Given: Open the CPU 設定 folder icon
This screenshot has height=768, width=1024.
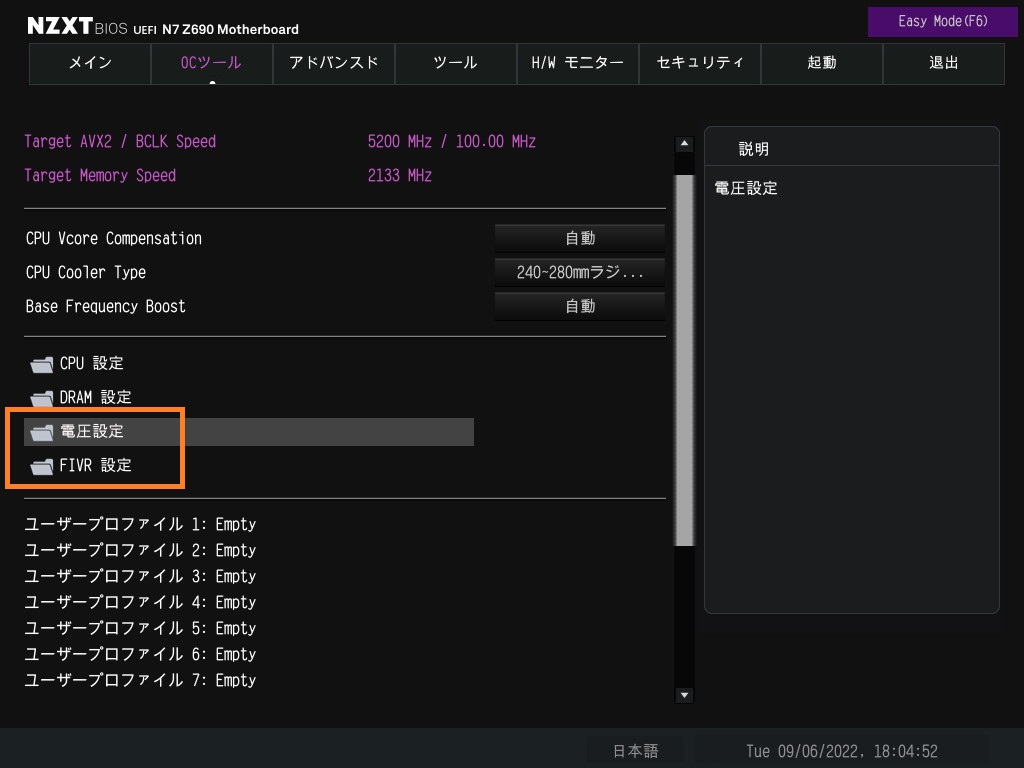Looking at the screenshot, I should [42, 364].
